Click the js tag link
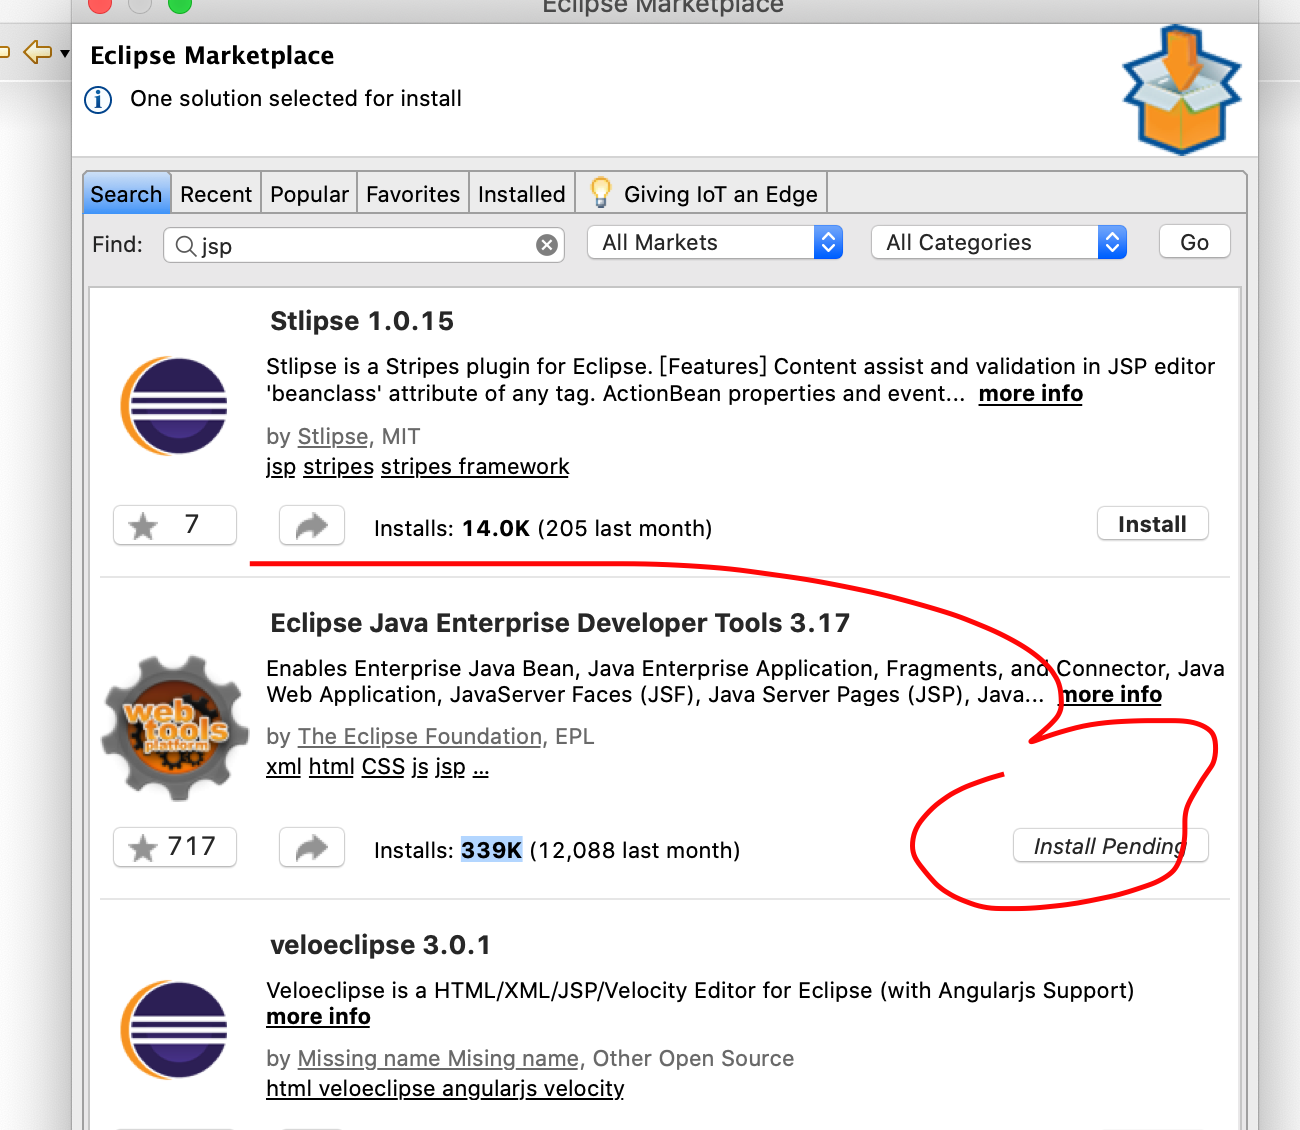 point(420,767)
